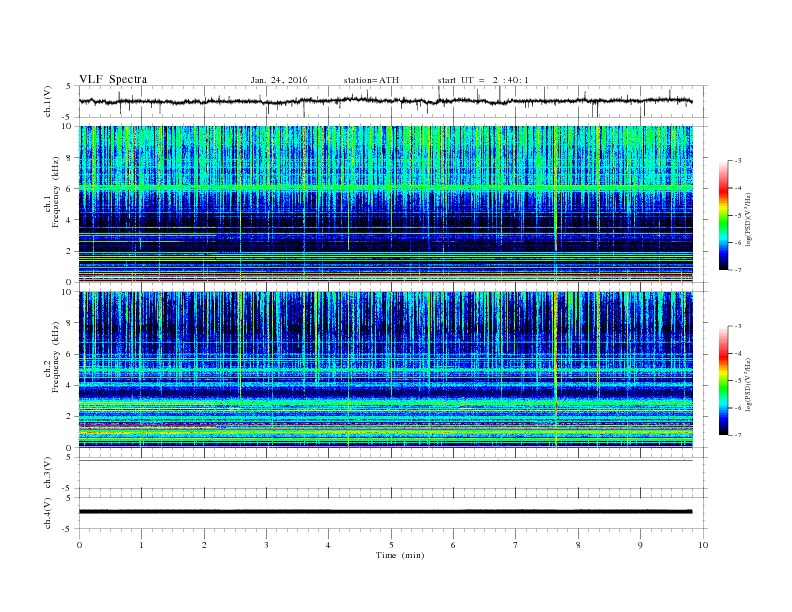Viewport: 792px width, 612px height.
Task: Select the "start UT = 2 :40: 1" text
Action: (x=483, y=80)
